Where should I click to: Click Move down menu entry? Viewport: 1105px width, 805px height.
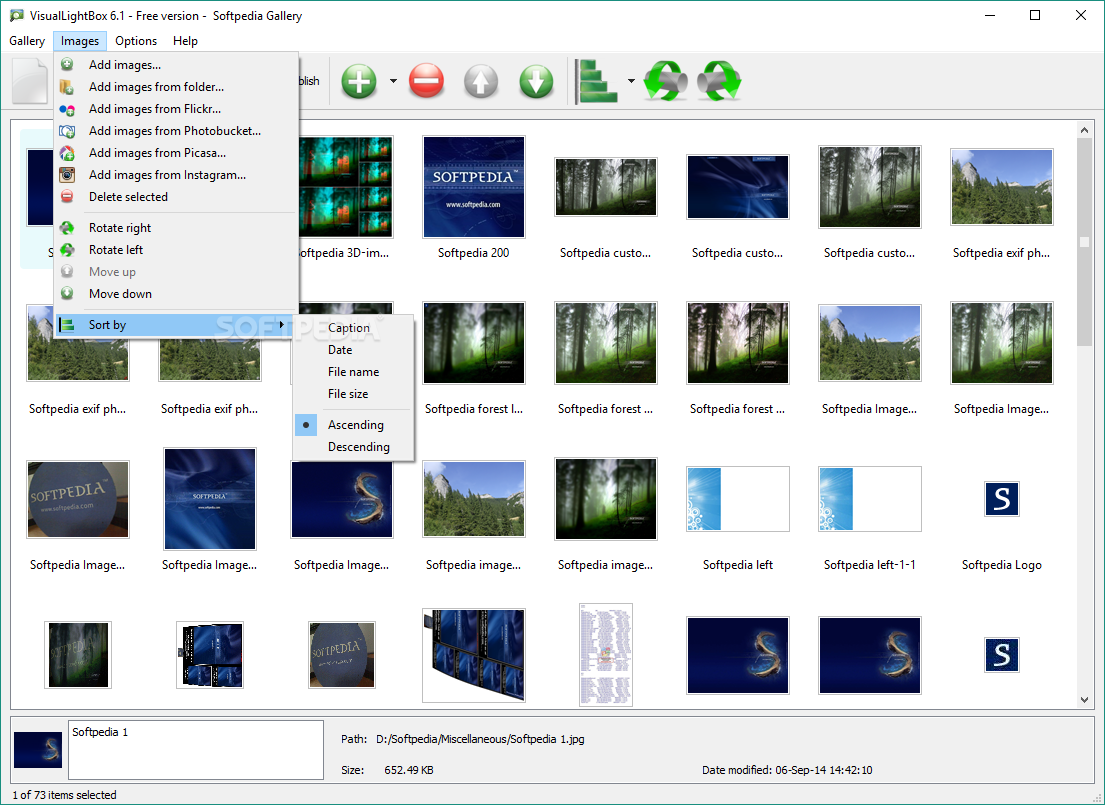176,294
